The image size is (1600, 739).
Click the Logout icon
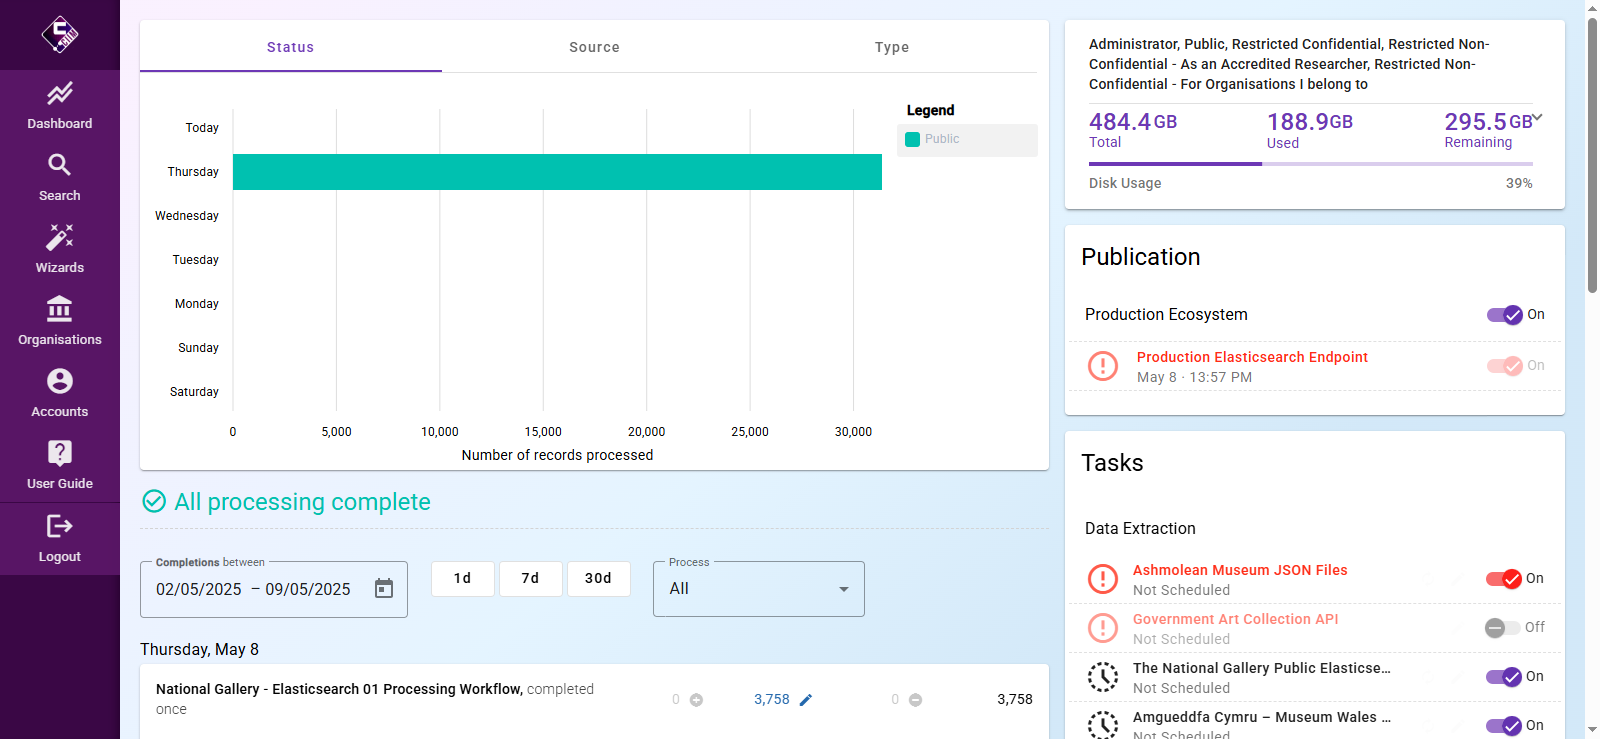pos(59,526)
